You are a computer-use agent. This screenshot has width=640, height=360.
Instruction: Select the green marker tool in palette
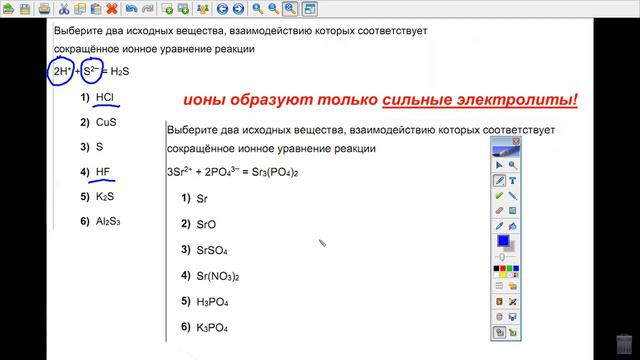tap(499, 196)
